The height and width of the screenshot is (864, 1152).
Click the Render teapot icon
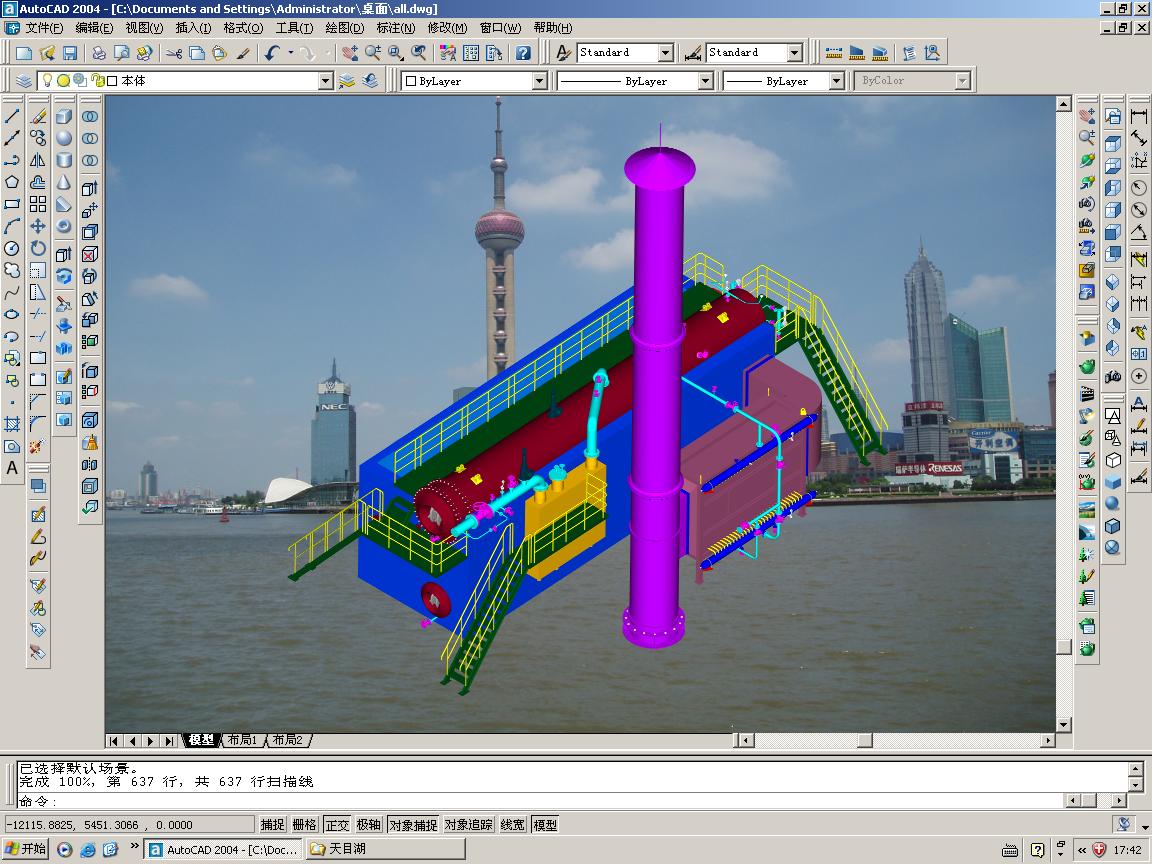coord(1087,366)
